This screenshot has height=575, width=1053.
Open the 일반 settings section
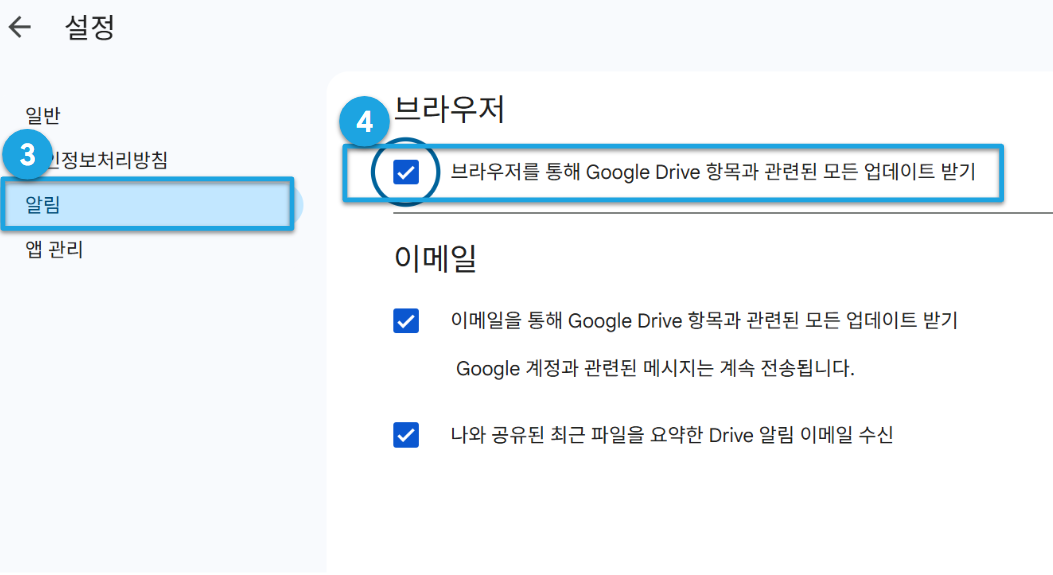(43, 116)
